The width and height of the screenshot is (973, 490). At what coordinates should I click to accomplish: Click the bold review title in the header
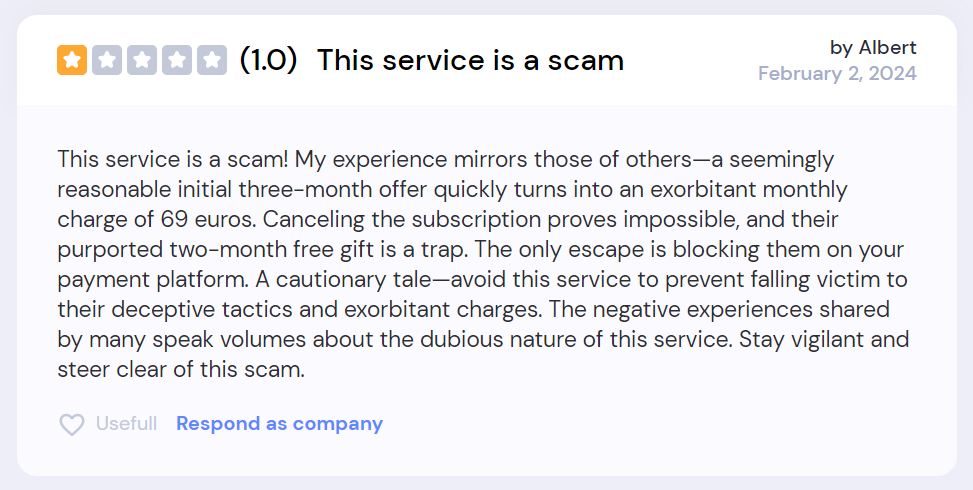[x=470, y=60]
